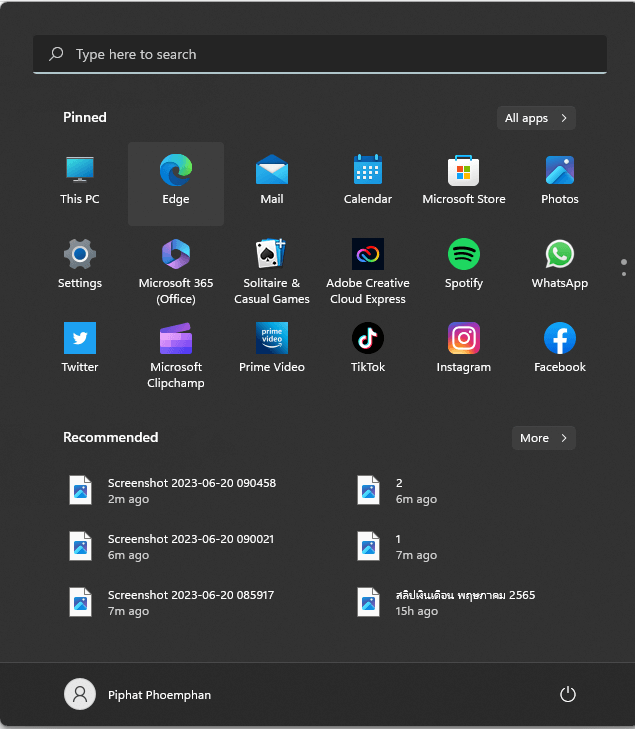The image size is (635, 729).
Task: Open the power options button
Action: 568,694
